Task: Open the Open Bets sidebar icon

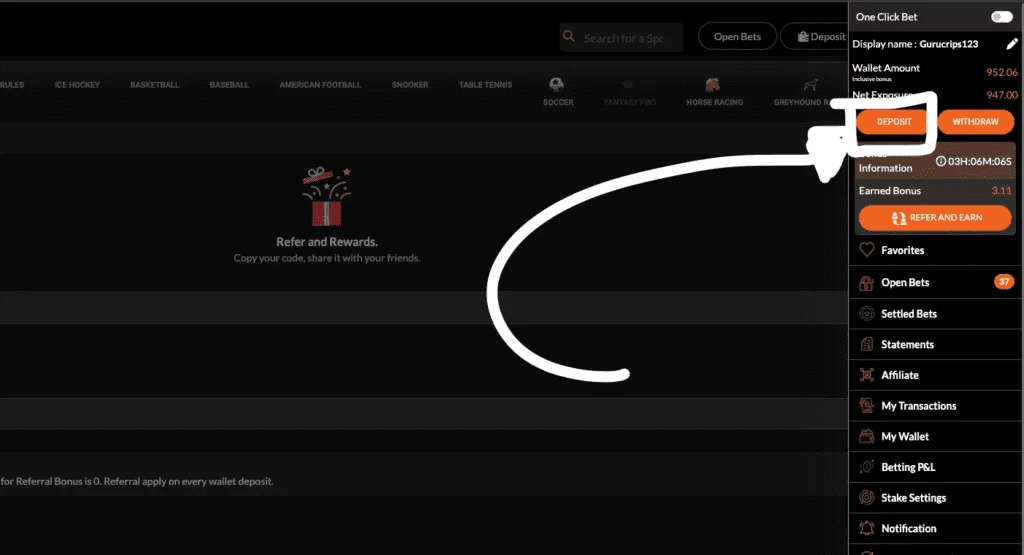Action: click(x=867, y=282)
